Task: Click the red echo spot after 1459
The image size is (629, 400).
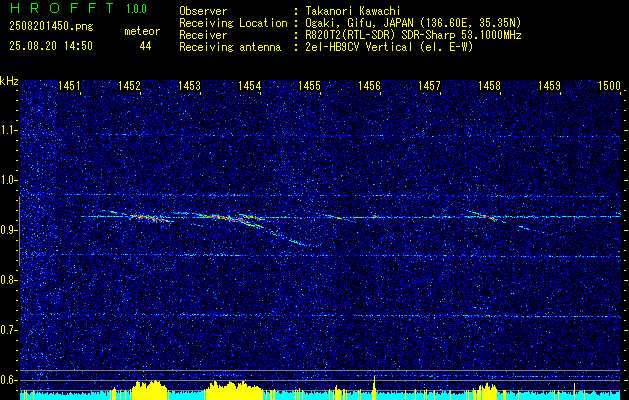Action: click(574, 218)
